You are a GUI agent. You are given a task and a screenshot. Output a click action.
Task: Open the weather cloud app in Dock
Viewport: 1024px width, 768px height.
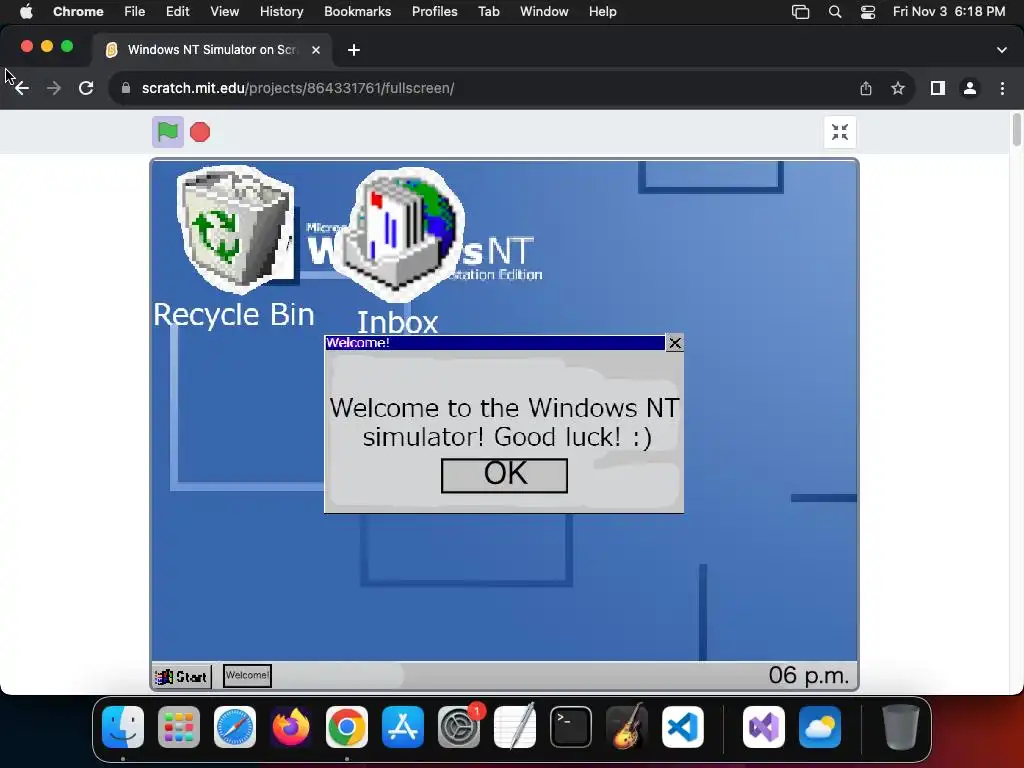(x=820, y=727)
